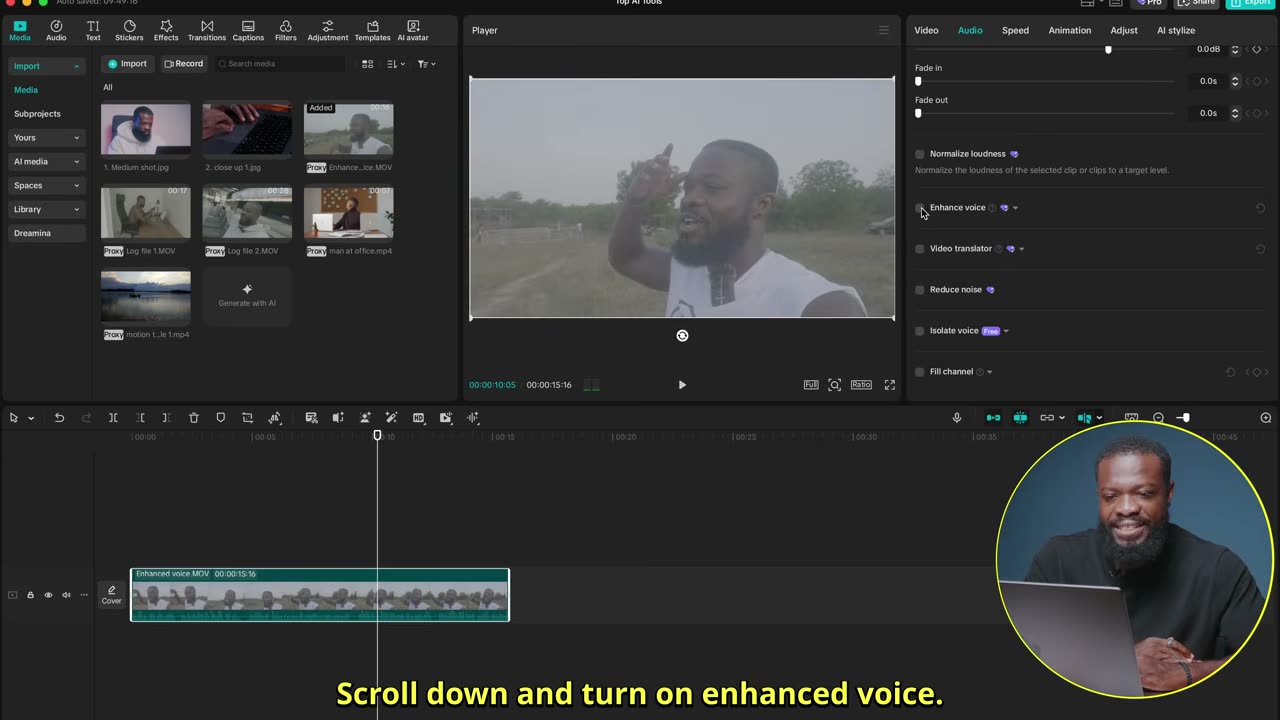Viewport: 1280px width, 720px height.
Task: Zoom out the timeline
Action: pos(1159,418)
